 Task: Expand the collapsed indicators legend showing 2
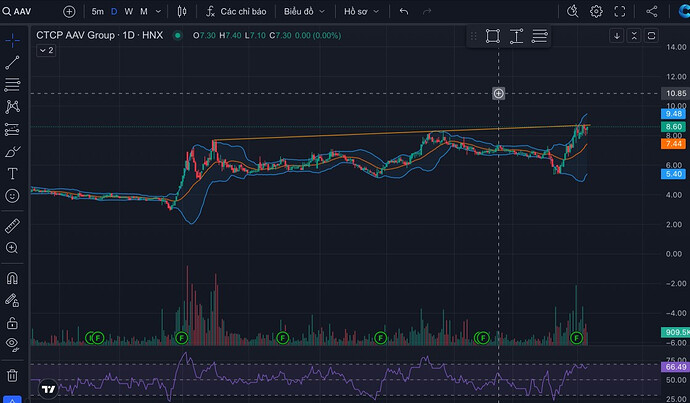click(45, 50)
